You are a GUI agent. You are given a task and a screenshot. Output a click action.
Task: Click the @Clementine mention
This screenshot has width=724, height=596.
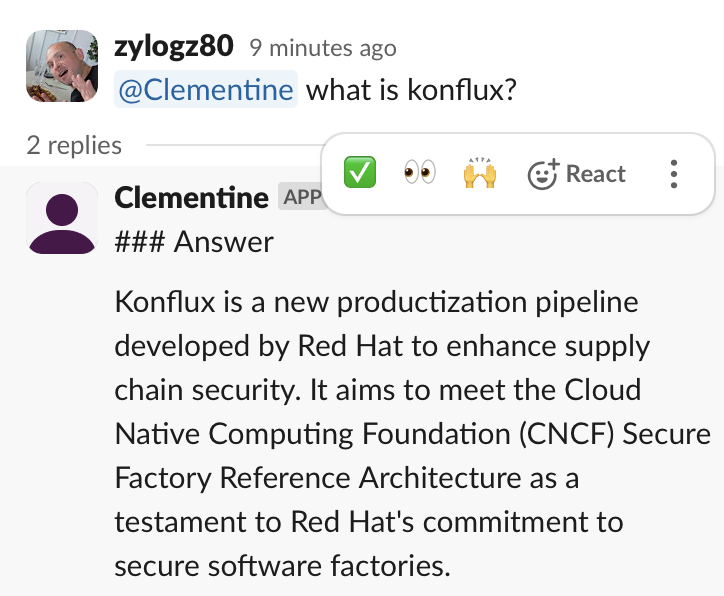coord(206,90)
